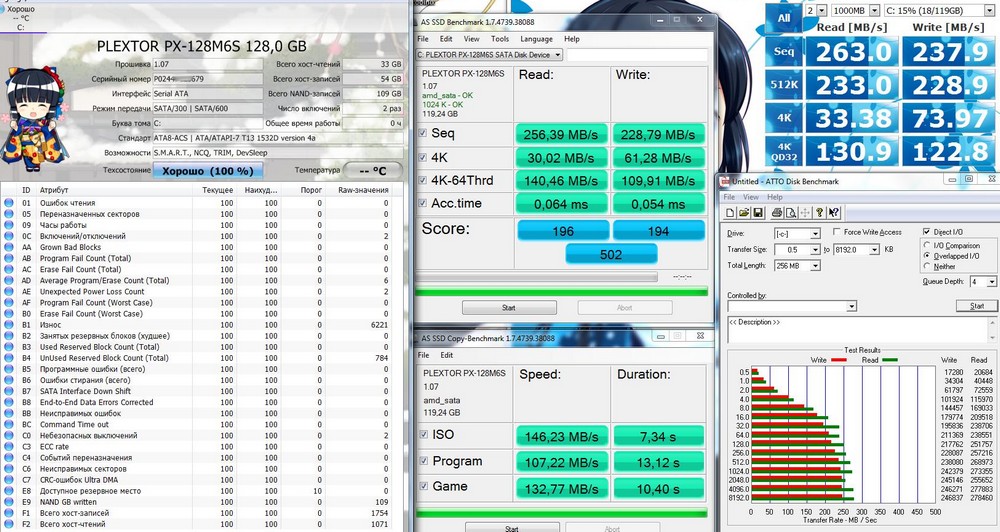Click the New document icon in ATTO toolbar
The width and height of the screenshot is (1000, 532).
pos(731,212)
